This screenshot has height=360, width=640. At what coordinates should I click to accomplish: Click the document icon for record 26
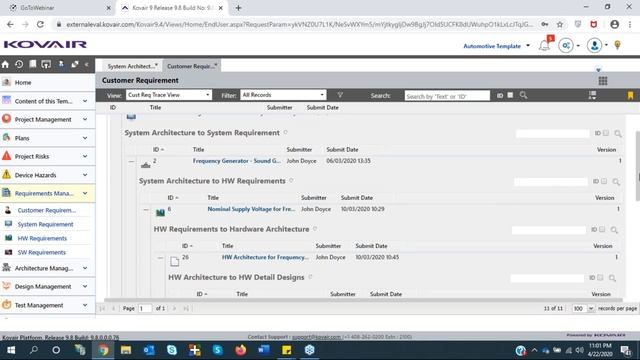pyautogui.click(x=175, y=261)
